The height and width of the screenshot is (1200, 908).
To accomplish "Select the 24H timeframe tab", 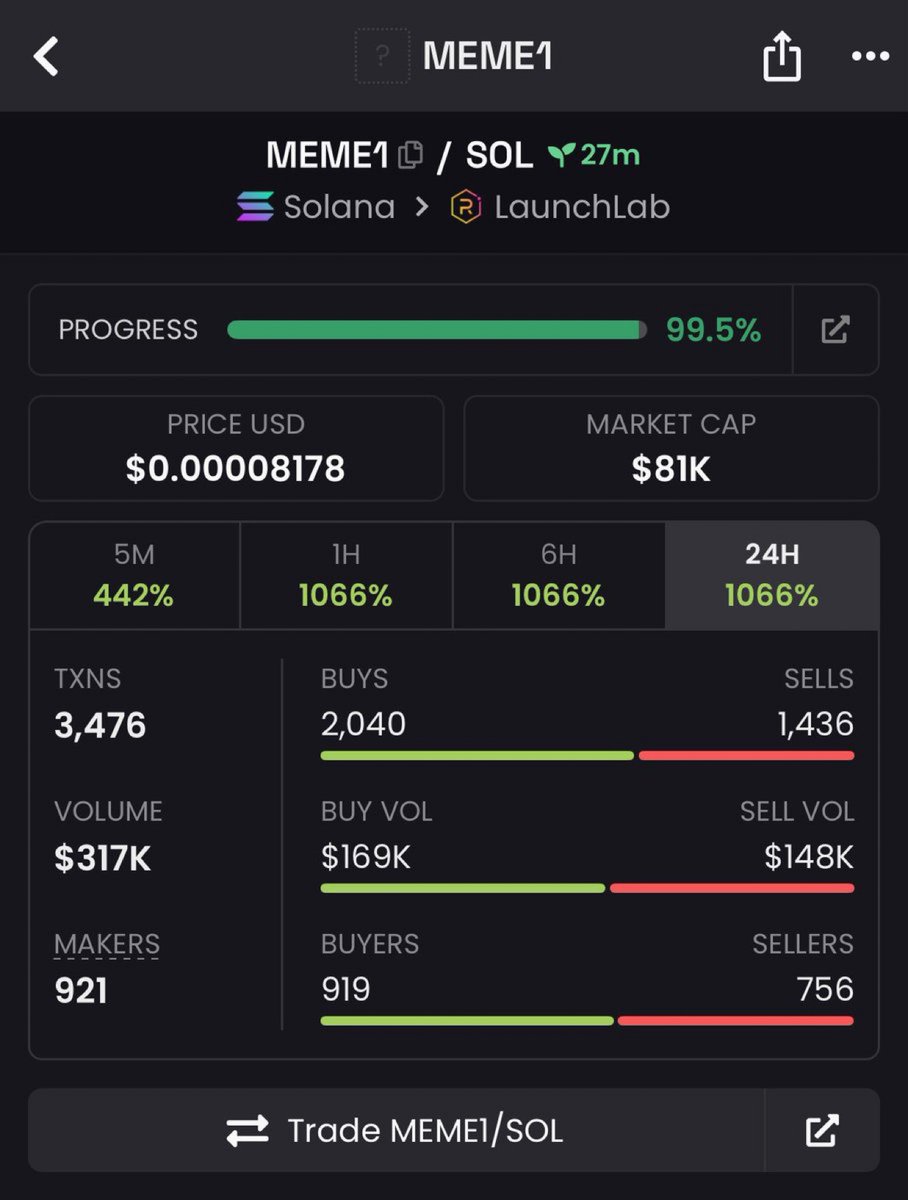I will (x=772, y=576).
